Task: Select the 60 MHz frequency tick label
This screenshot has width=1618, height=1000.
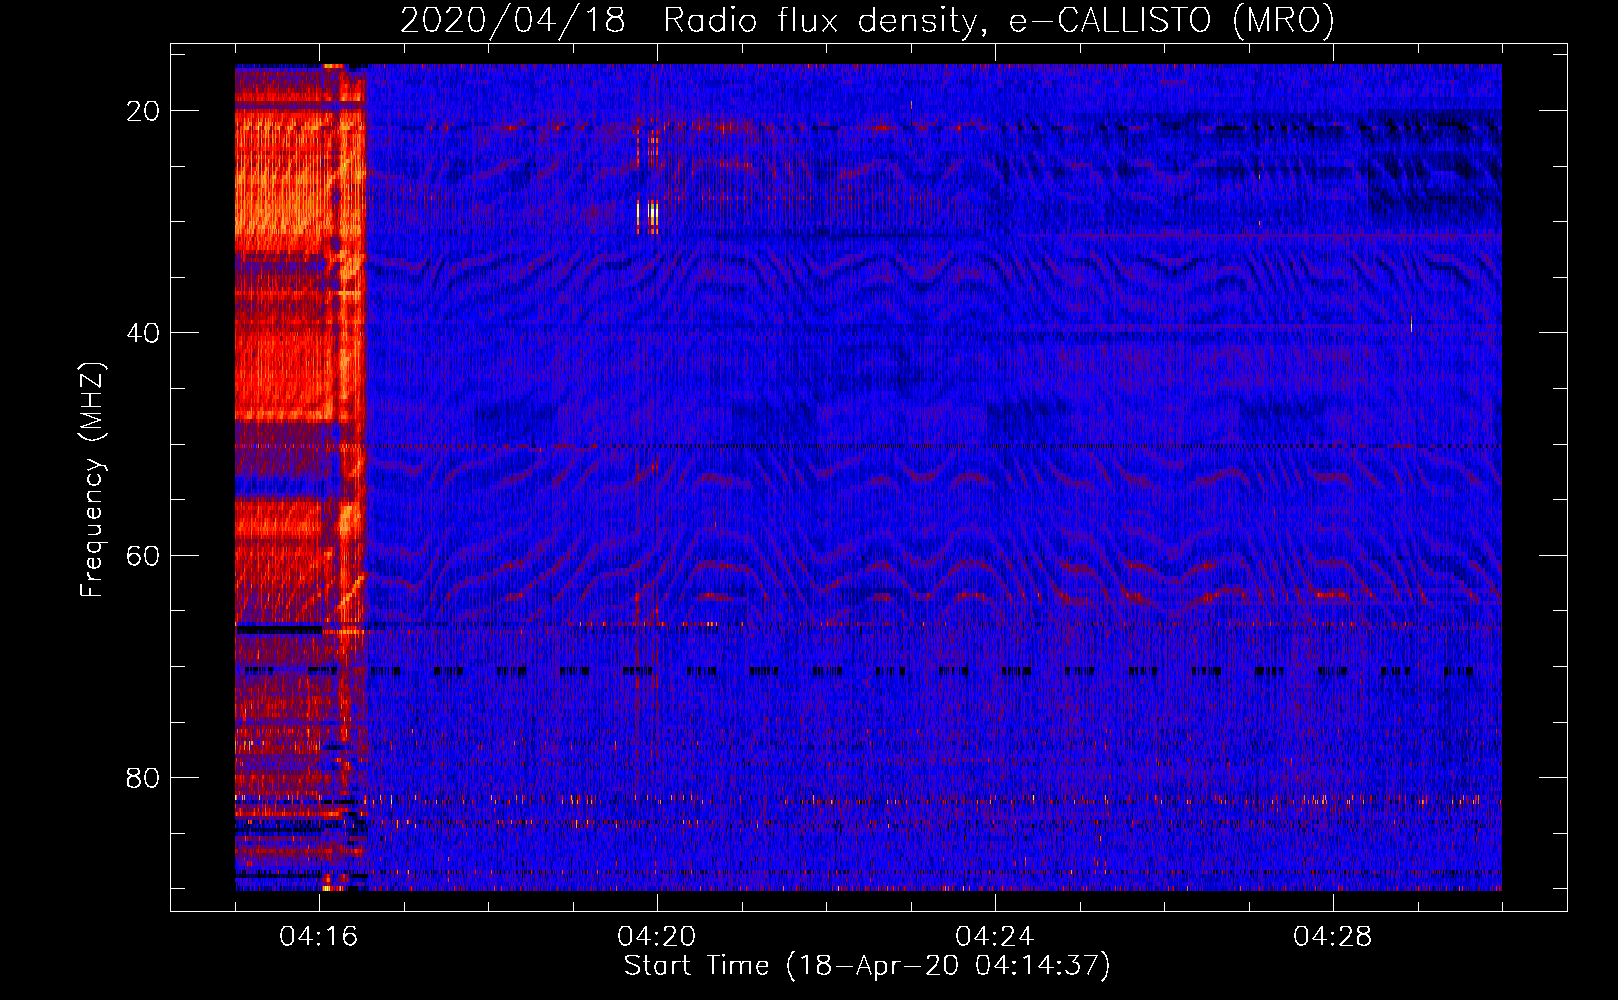Action: [x=143, y=555]
